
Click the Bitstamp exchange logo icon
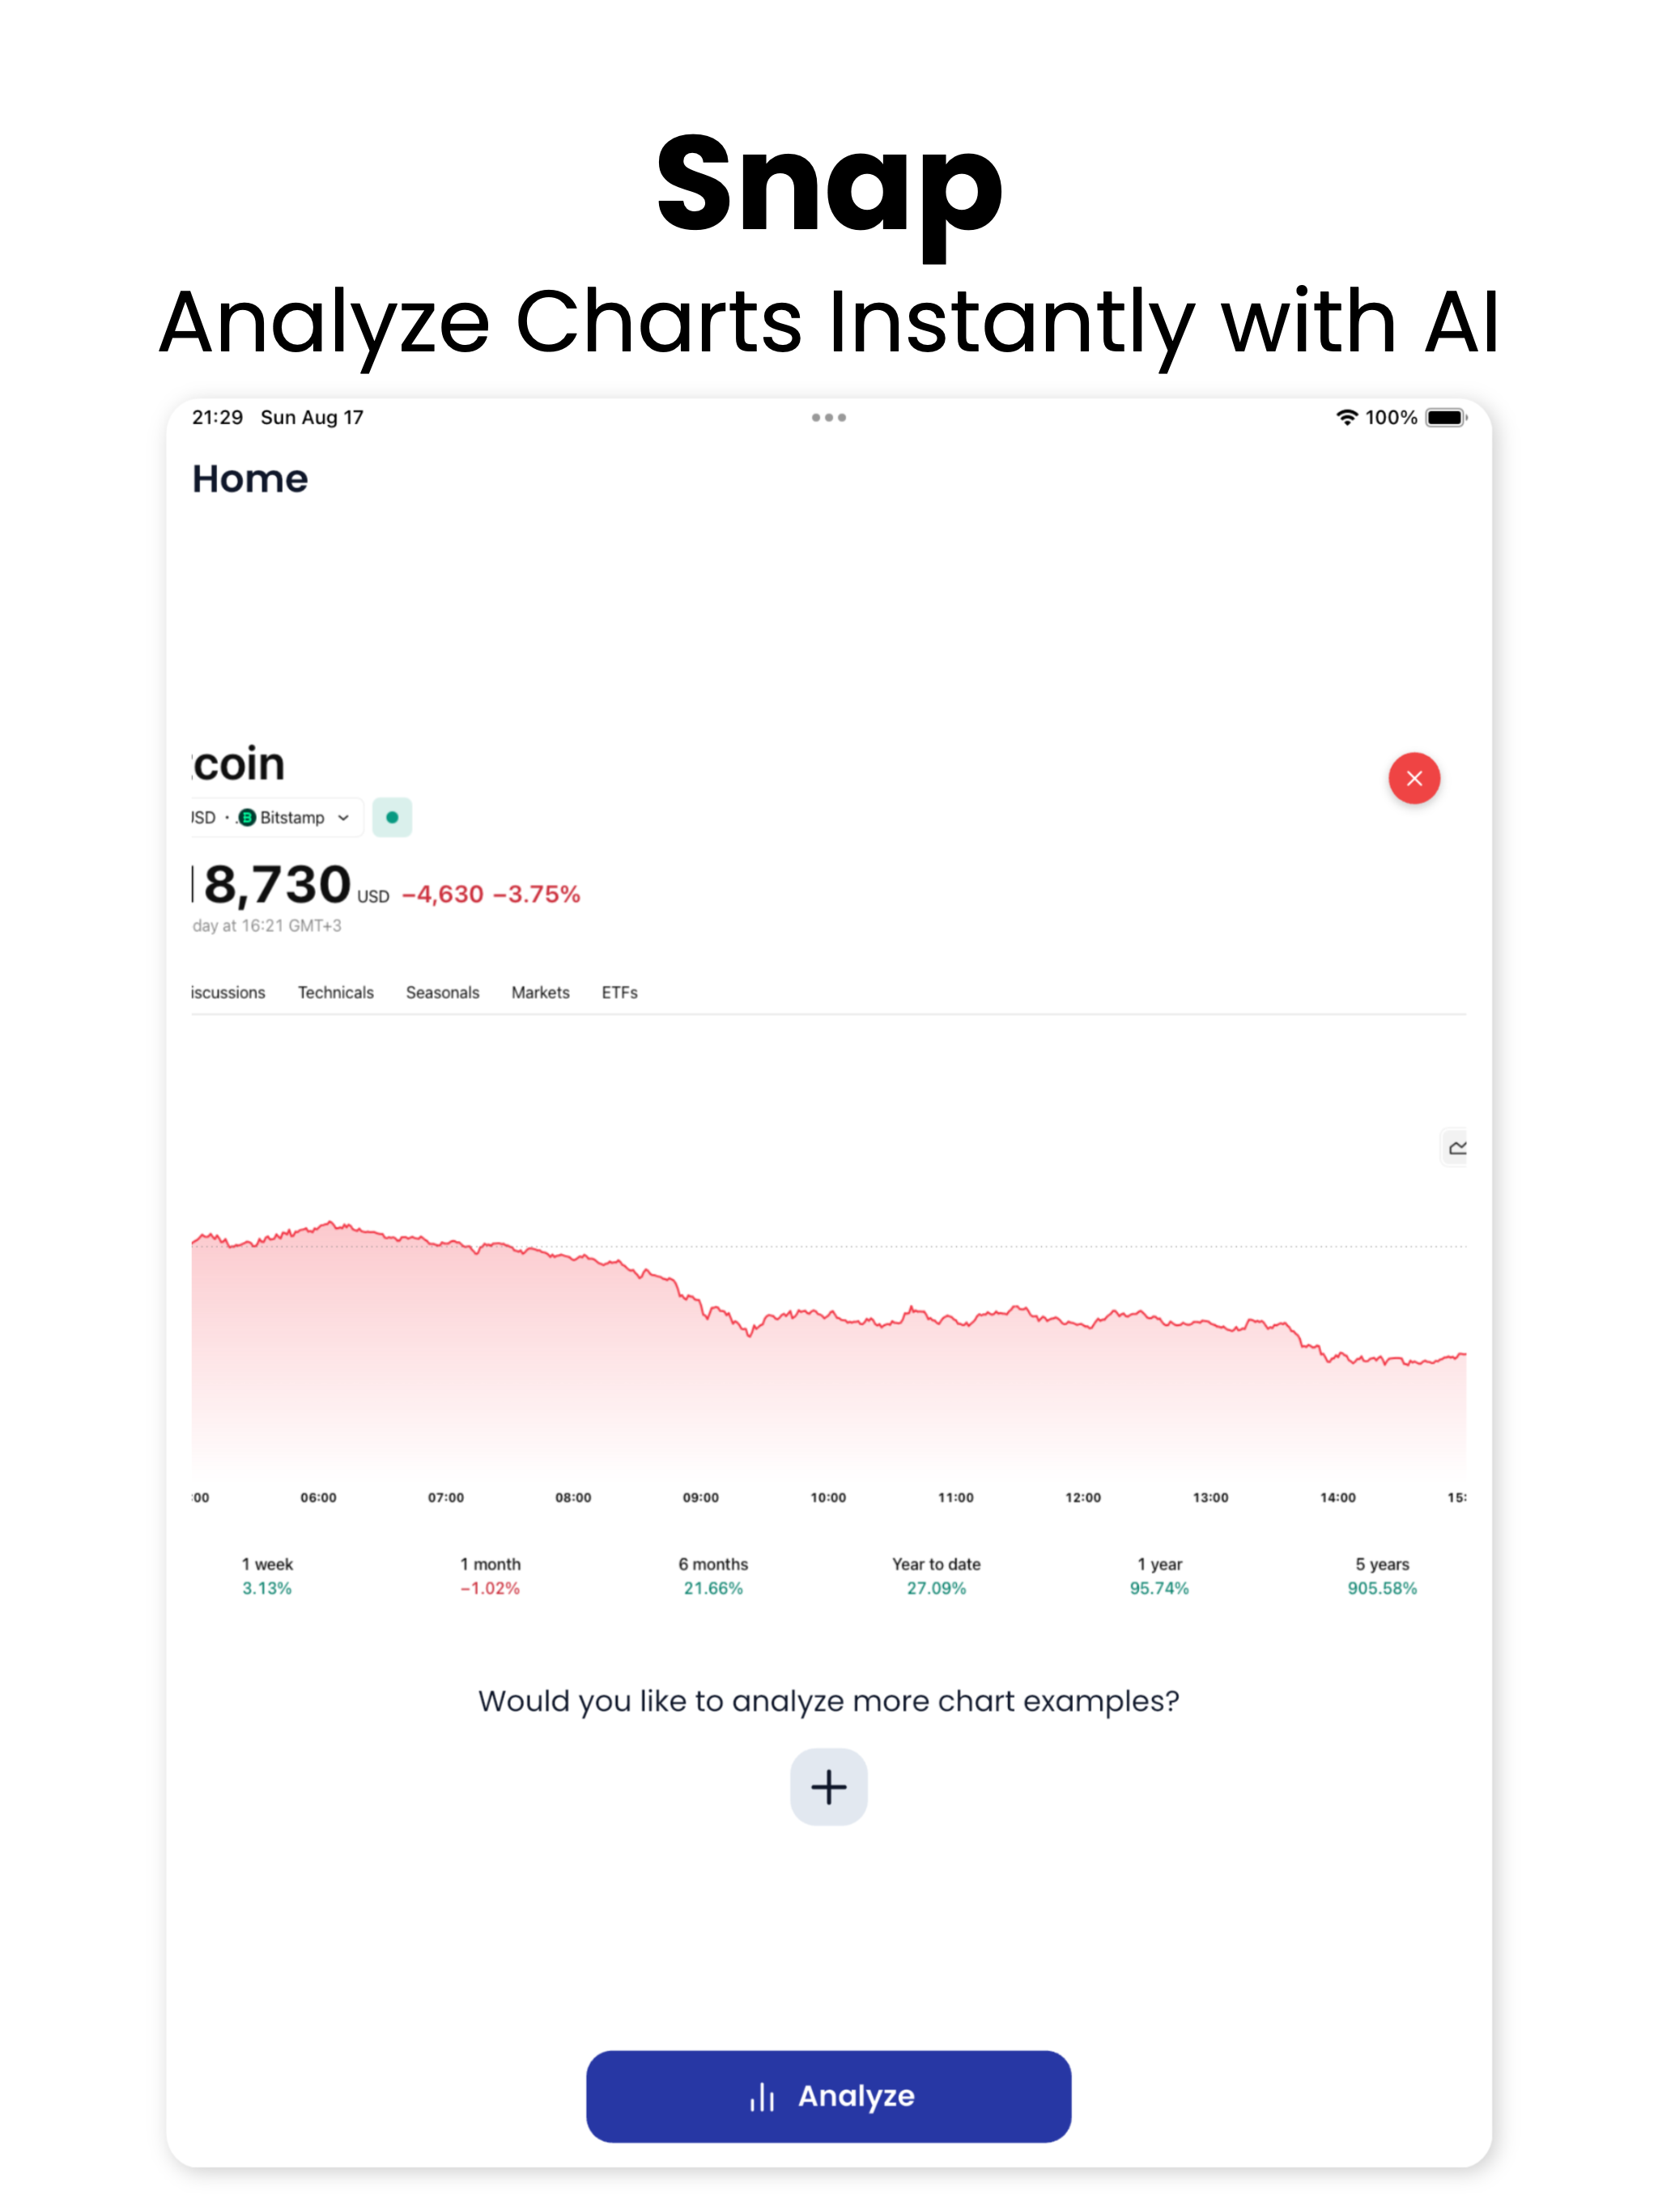248,817
